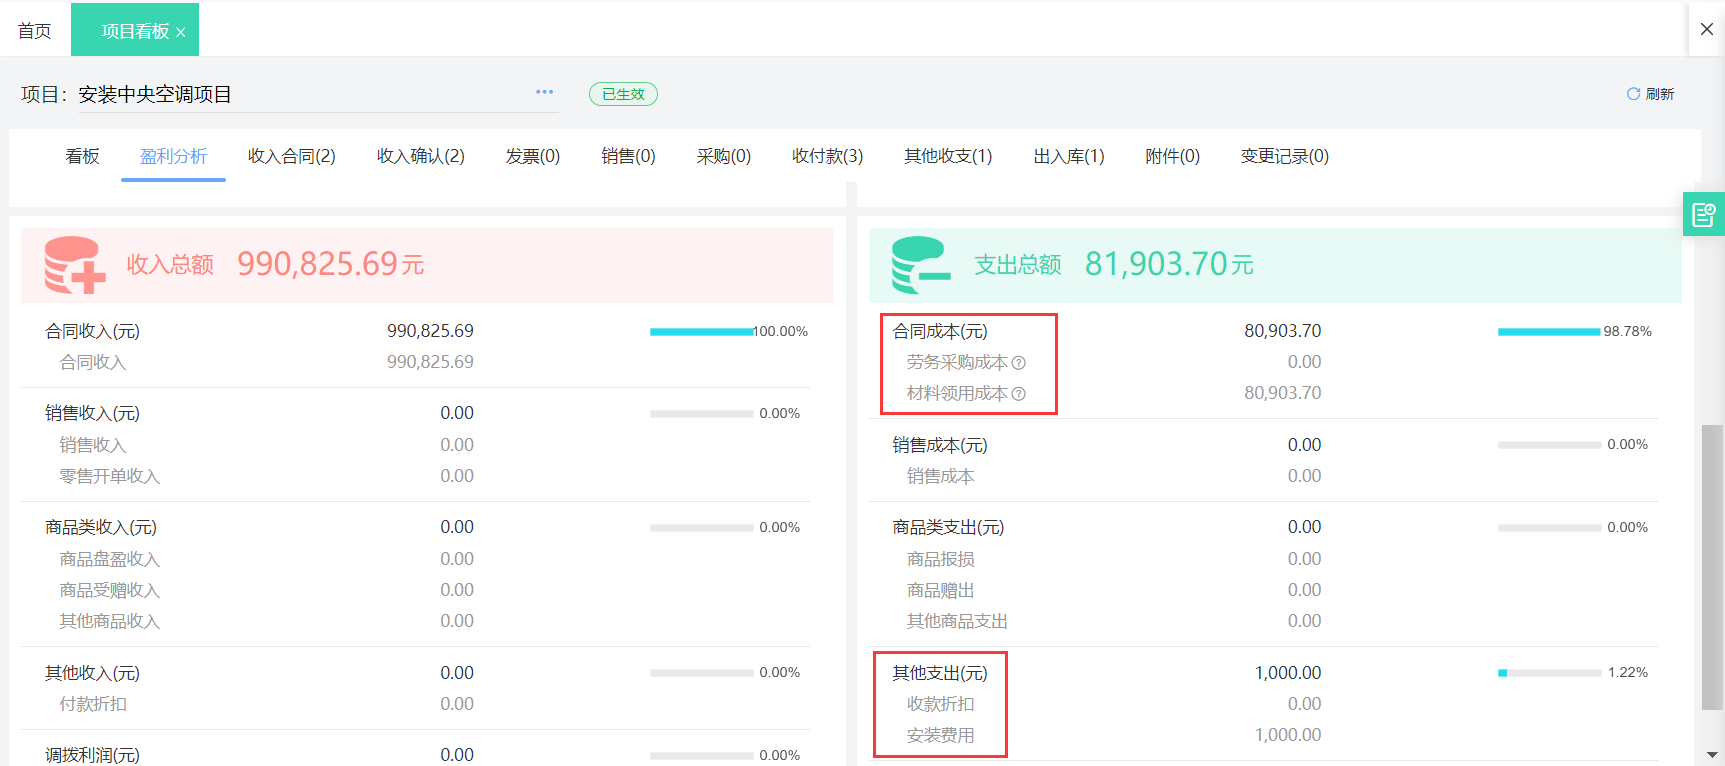The height and width of the screenshot is (766, 1725).
Task: Open the green note panel icon on right edge
Action: click(x=1703, y=214)
